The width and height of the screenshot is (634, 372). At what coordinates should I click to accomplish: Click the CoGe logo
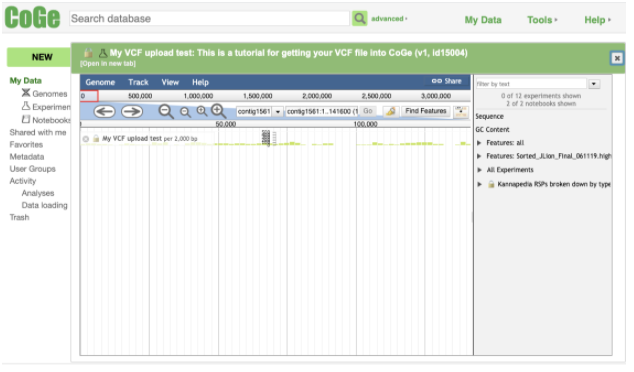coord(32,18)
